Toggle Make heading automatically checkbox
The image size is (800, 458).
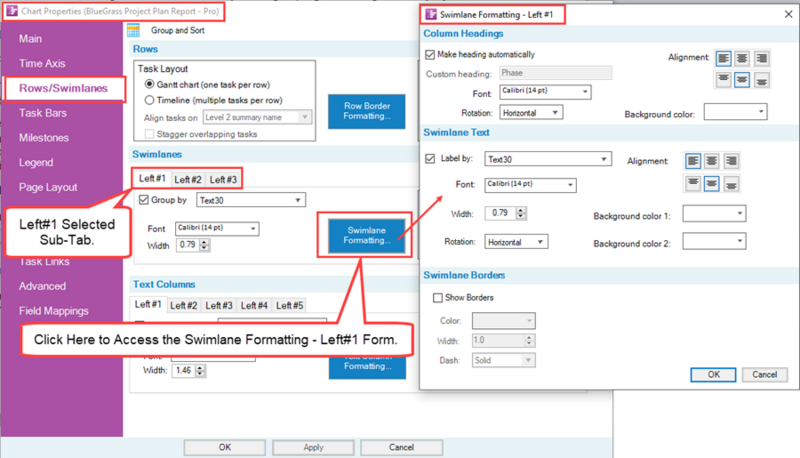click(x=430, y=55)
